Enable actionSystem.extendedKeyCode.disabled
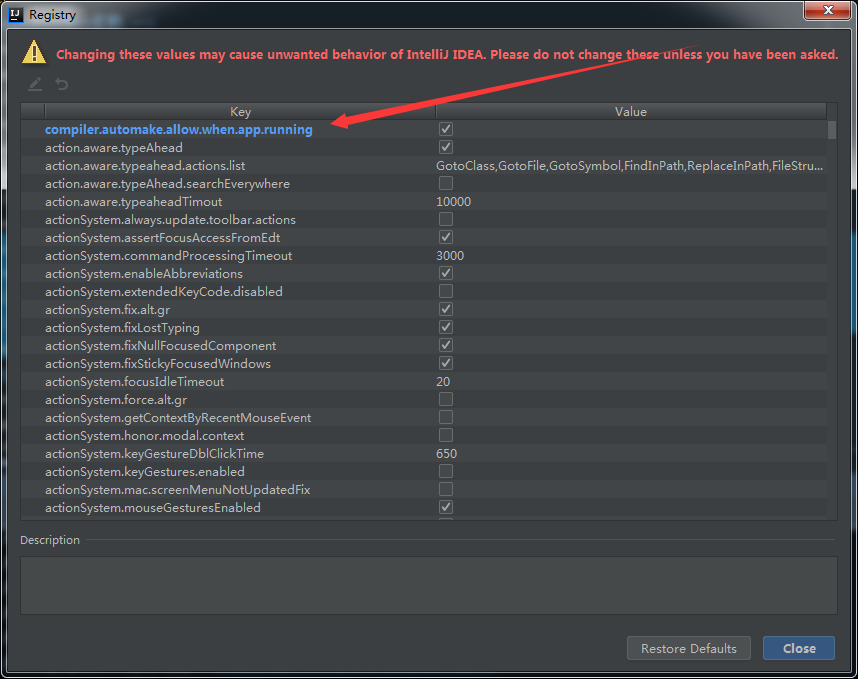 click(445, 291)
